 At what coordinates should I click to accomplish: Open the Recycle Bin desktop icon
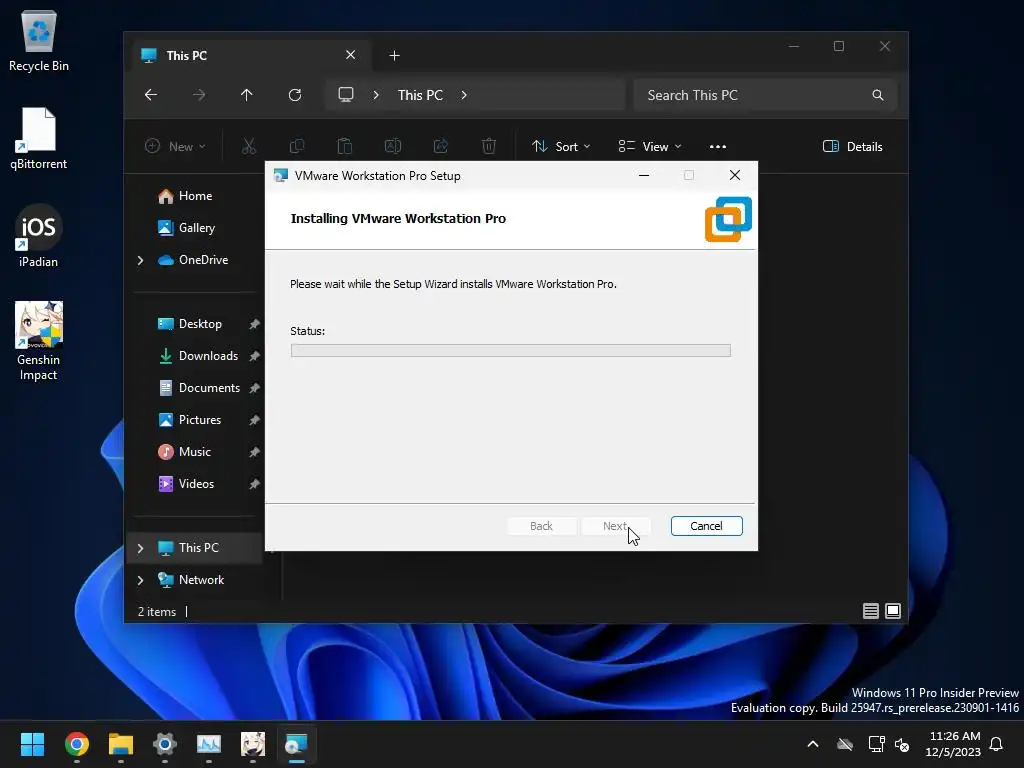click(x=39, y=40)
